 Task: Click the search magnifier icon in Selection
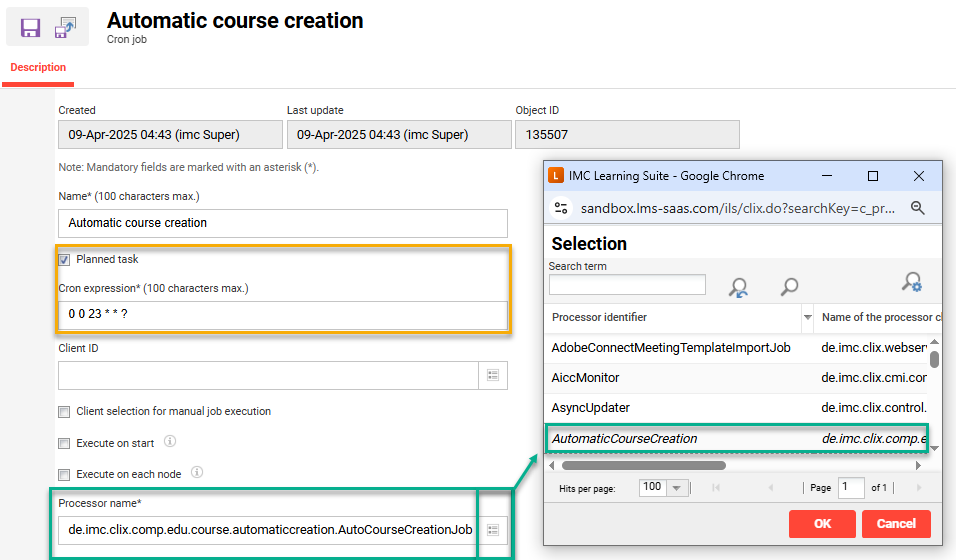click(789, 286)
